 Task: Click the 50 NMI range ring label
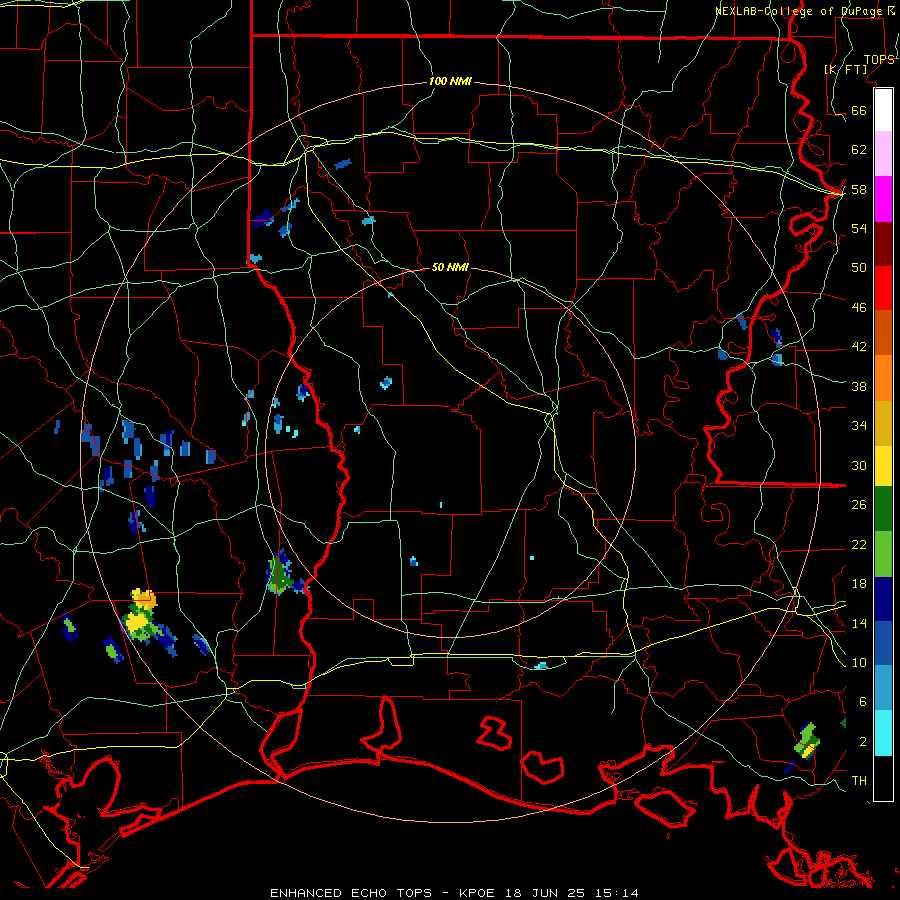450,267
